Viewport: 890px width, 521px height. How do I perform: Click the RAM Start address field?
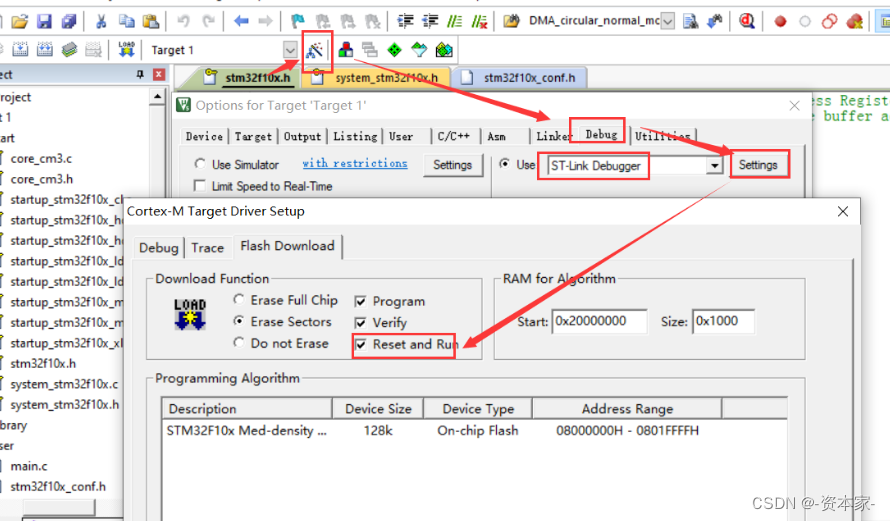tap(599, 321)
